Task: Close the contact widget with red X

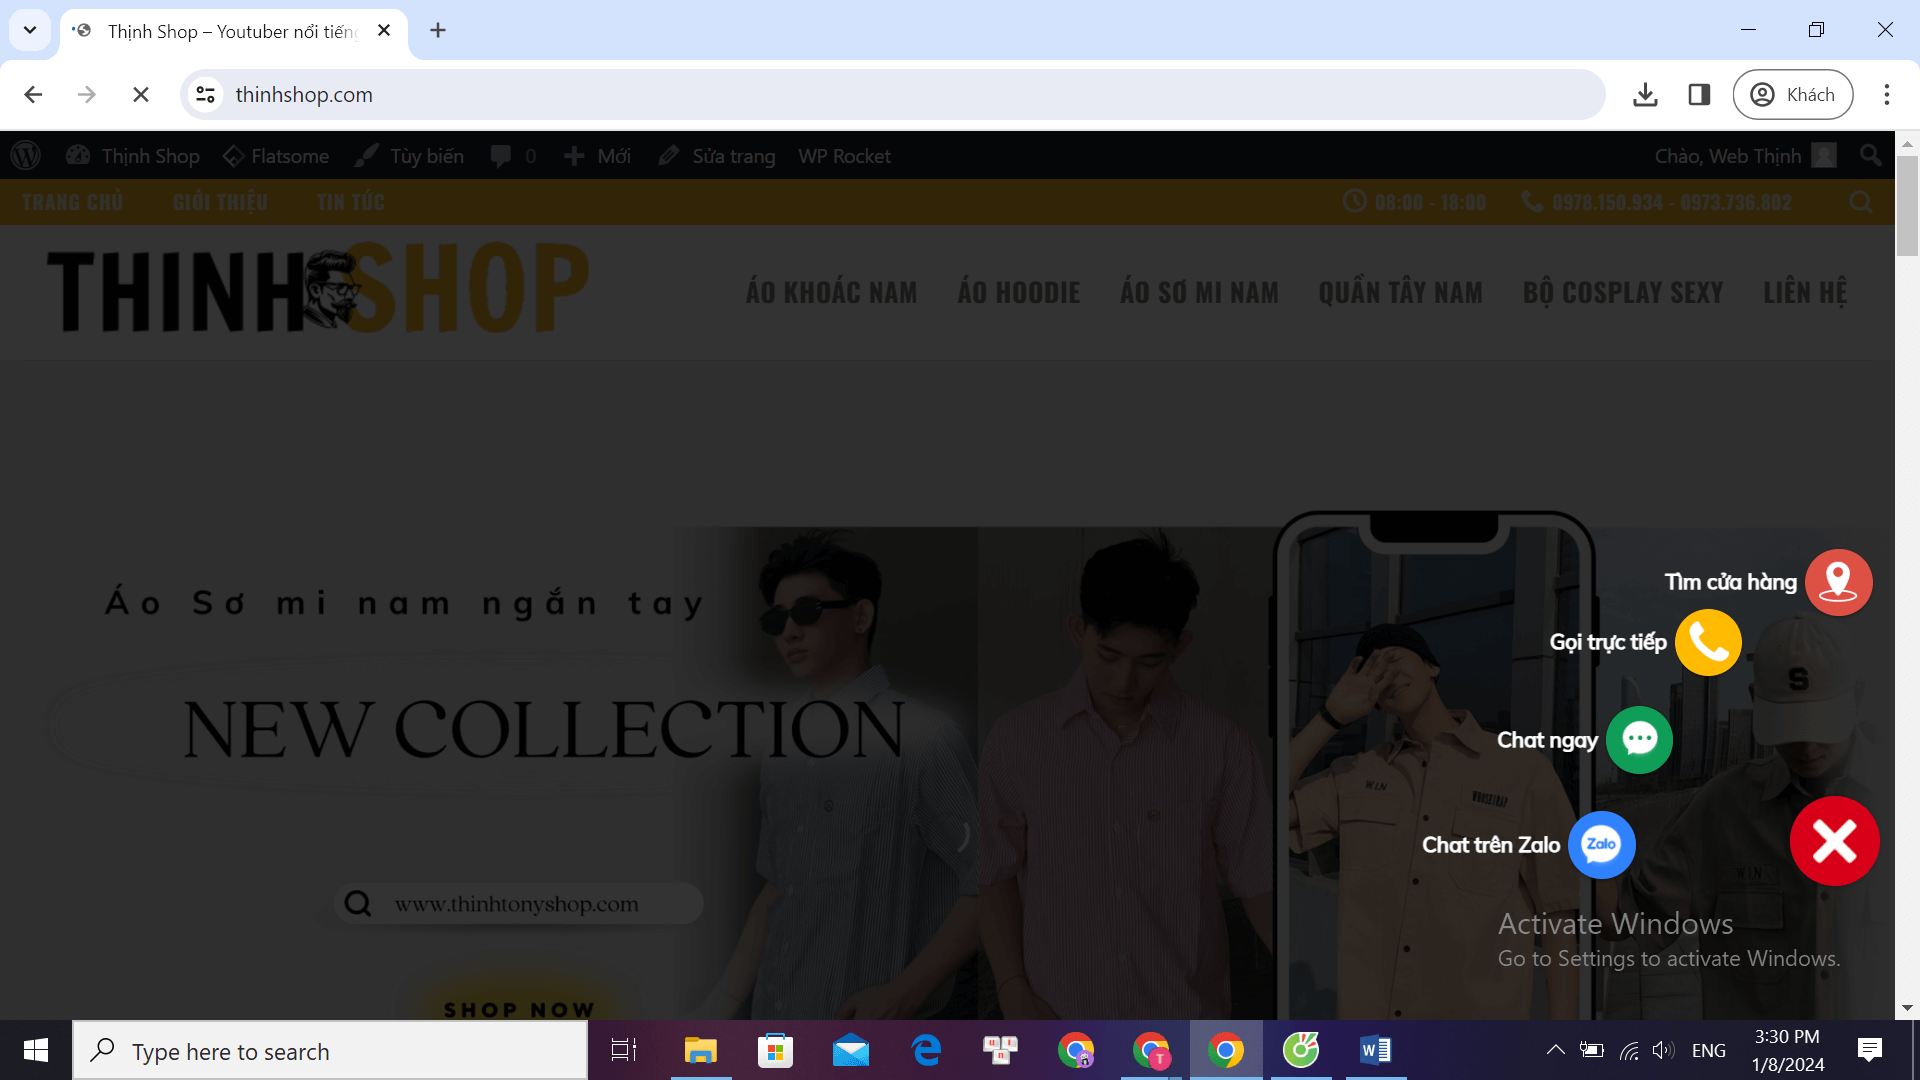Action: pyautogui.click(x=1834, y=841)
